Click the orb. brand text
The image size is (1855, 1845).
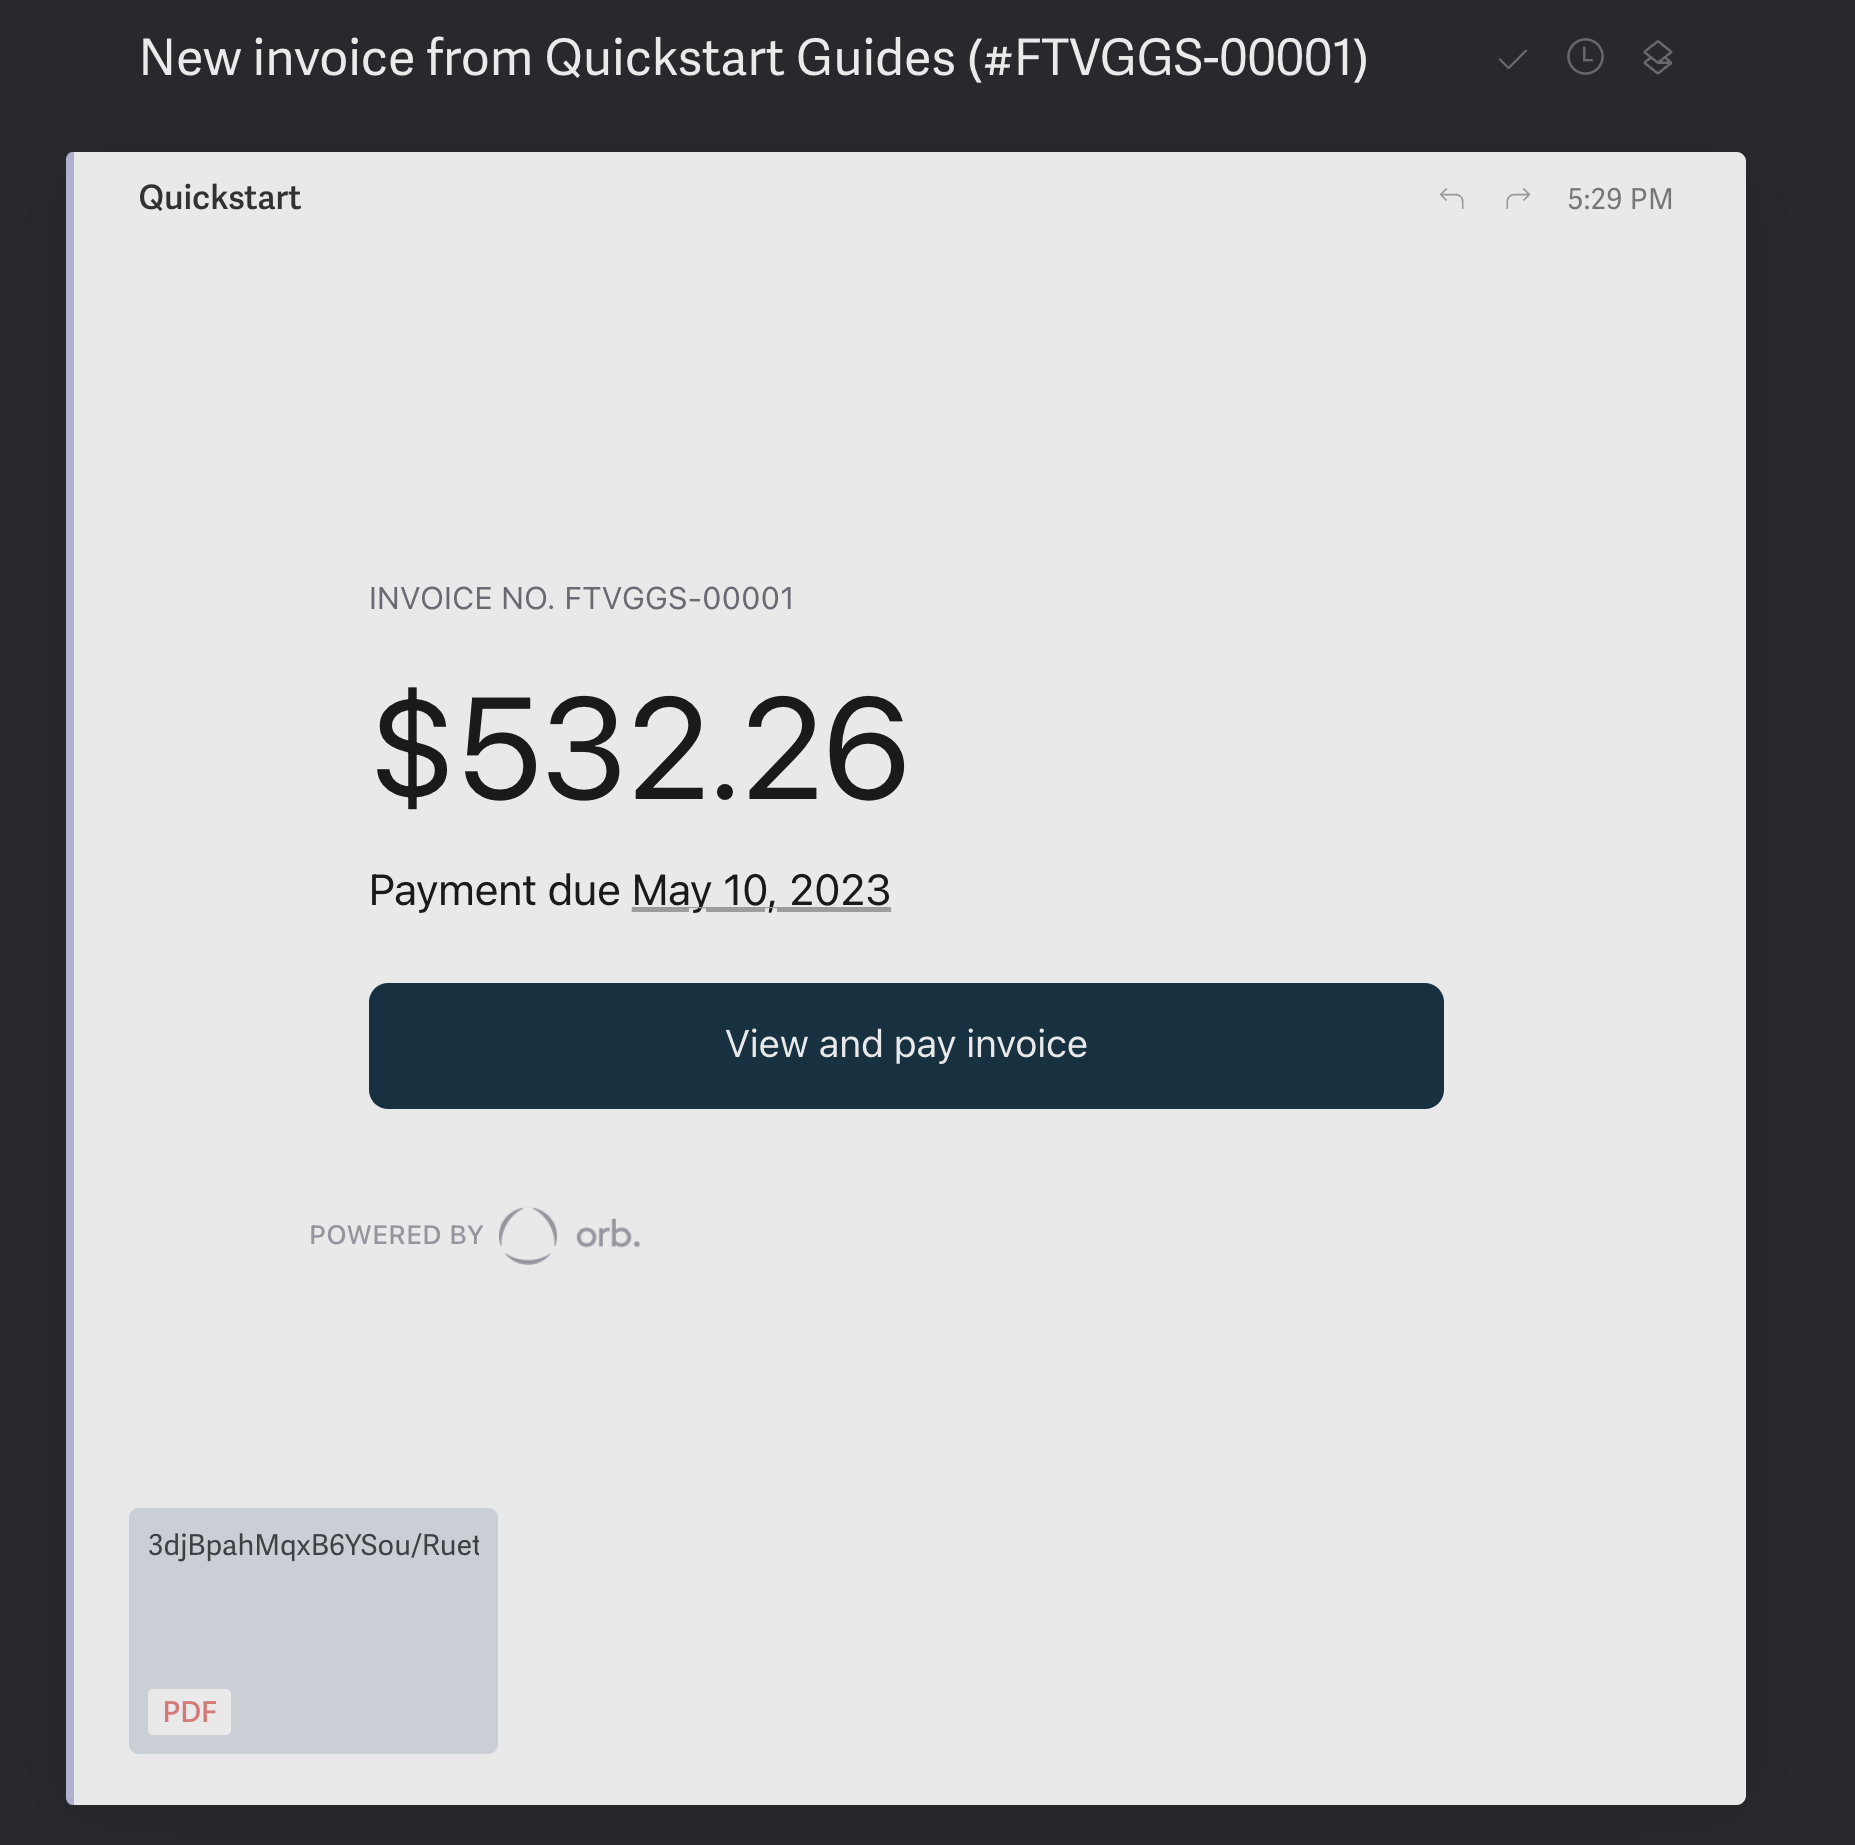(608, 1235)
